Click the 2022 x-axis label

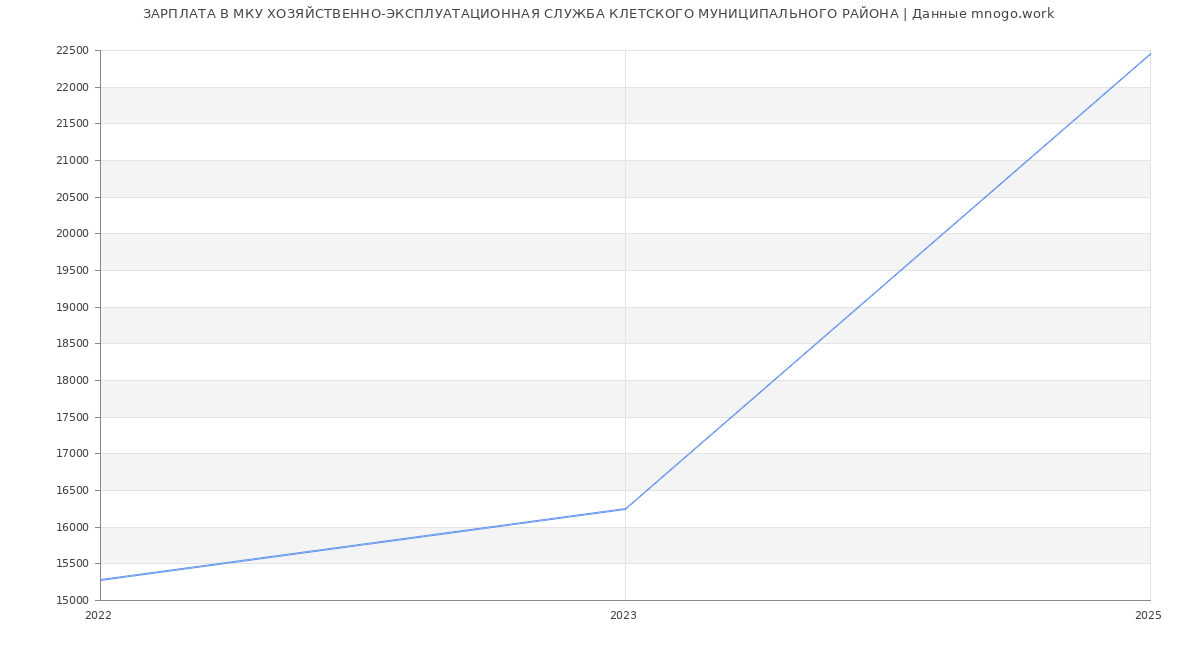[x=98, y=616]
